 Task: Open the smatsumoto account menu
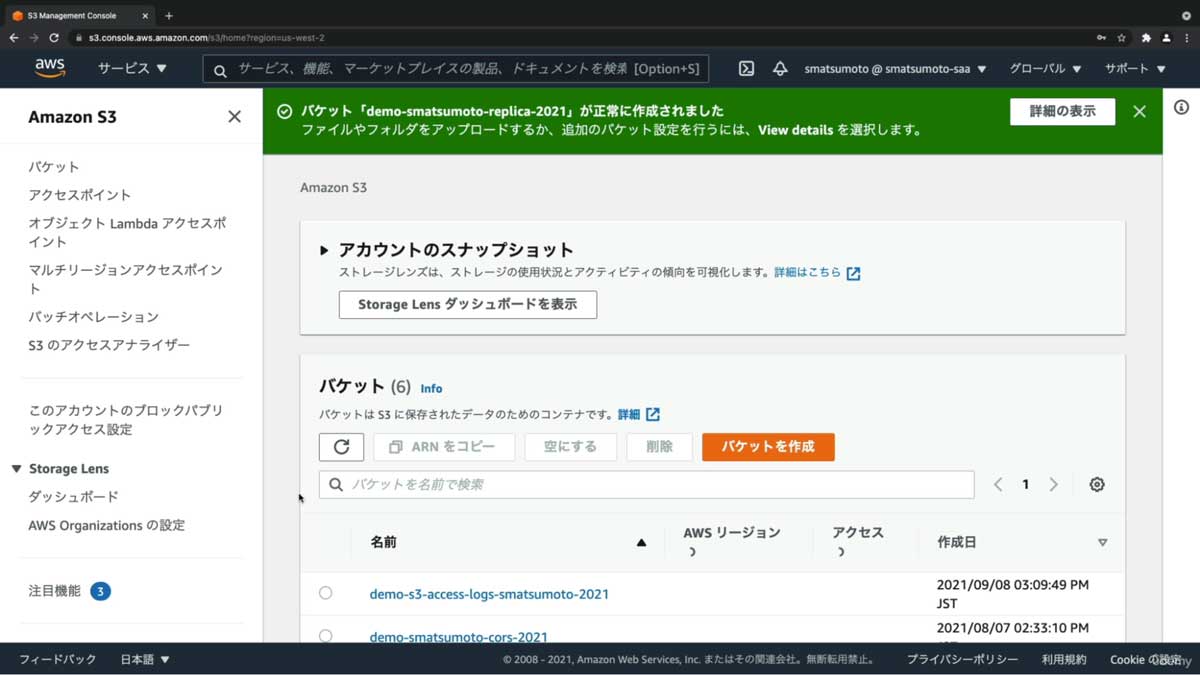890,68
